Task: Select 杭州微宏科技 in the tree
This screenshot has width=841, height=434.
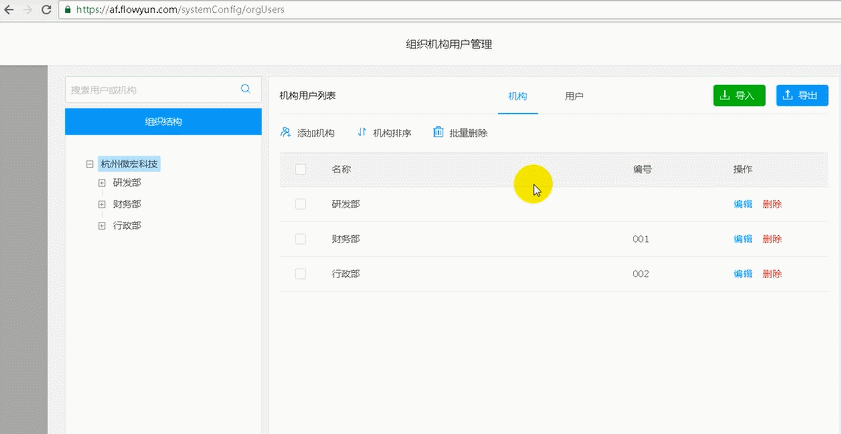Action: (x=129, y=164)
